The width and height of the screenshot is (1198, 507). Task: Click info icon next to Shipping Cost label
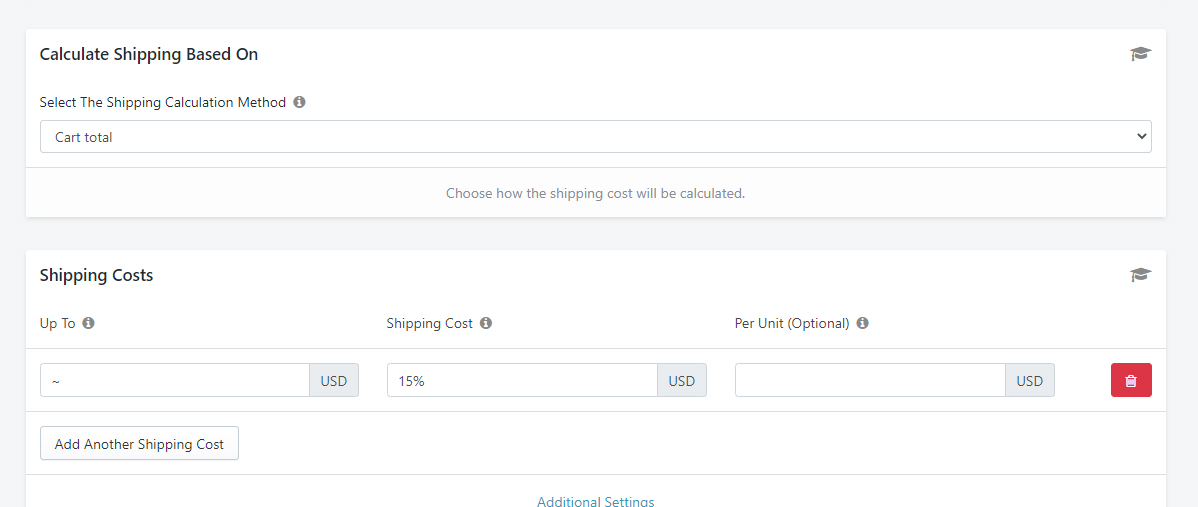486,323
